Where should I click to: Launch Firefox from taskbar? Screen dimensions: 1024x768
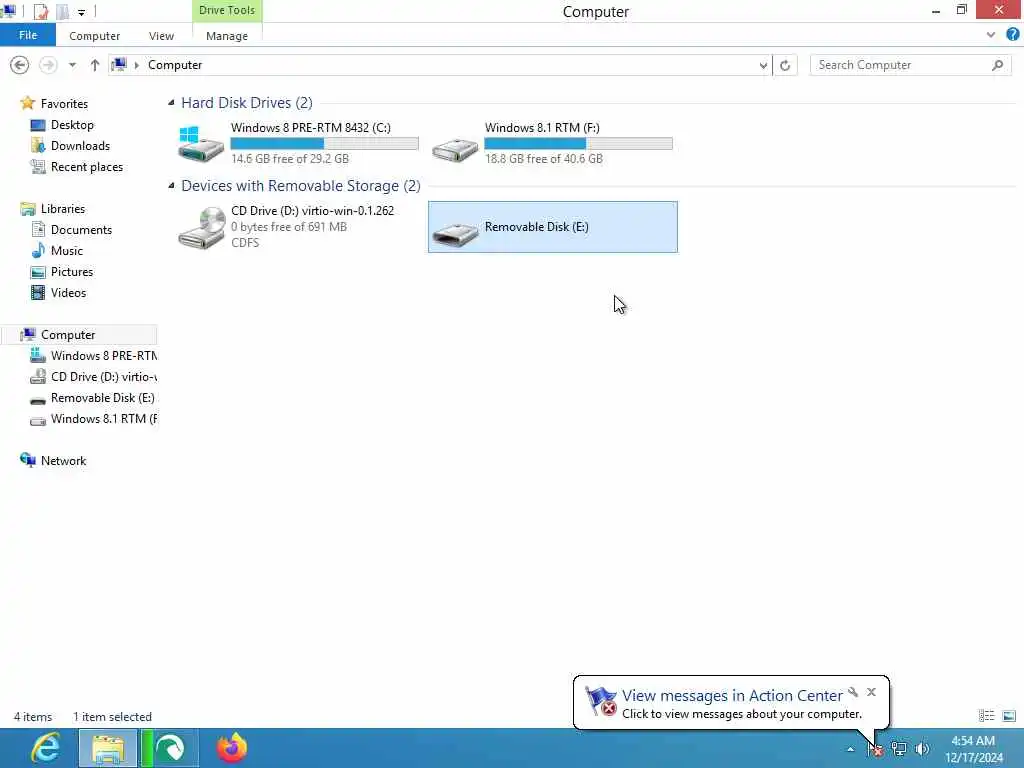point(232,748)
